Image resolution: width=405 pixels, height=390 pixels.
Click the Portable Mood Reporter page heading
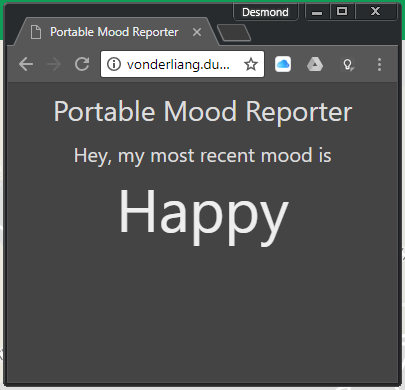click(x=203, y=111)
